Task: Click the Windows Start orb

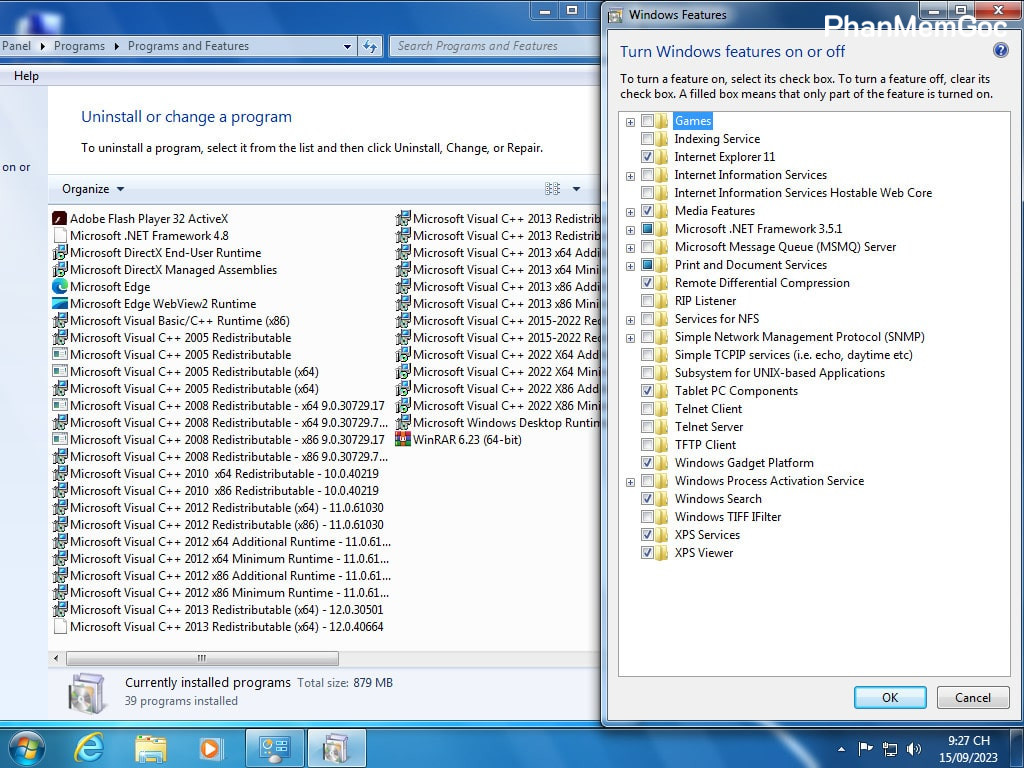Action: pyautogui.click(x=26, y=747)
